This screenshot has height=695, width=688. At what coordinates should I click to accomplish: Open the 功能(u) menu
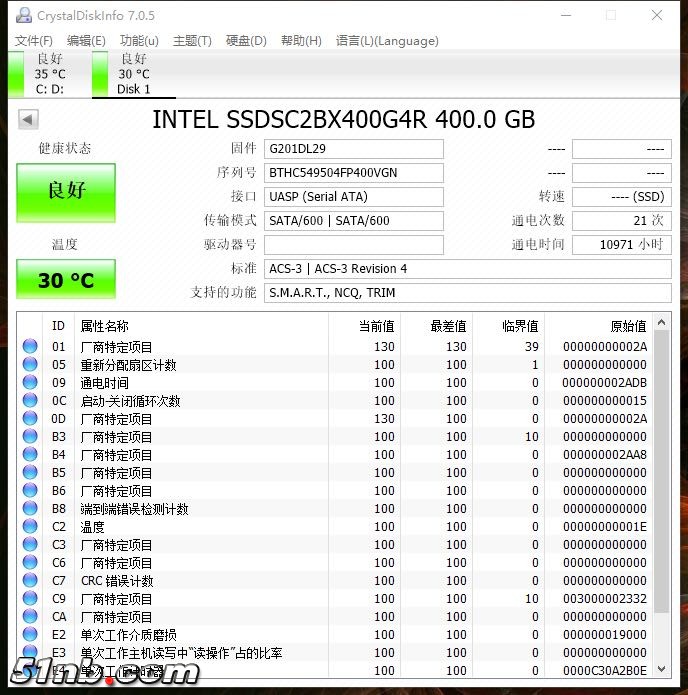coord(139,41)
